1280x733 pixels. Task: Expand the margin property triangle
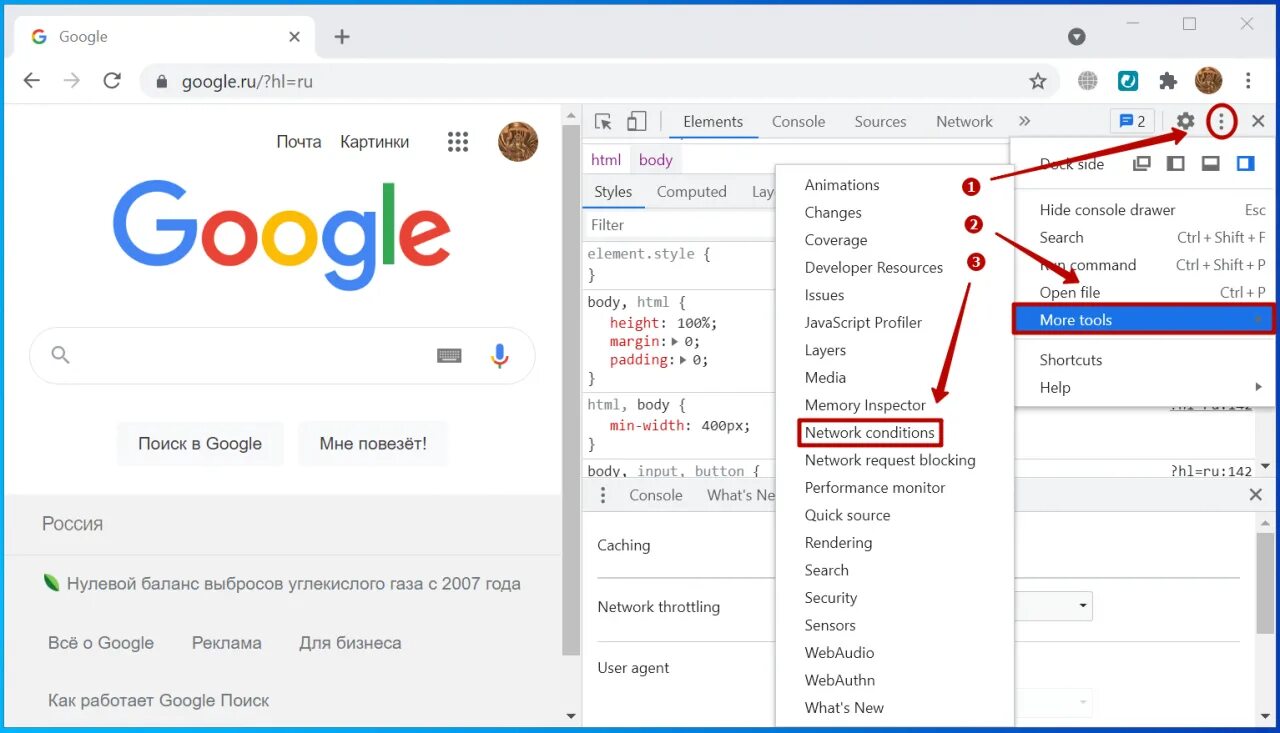click(x=674, y=341)
